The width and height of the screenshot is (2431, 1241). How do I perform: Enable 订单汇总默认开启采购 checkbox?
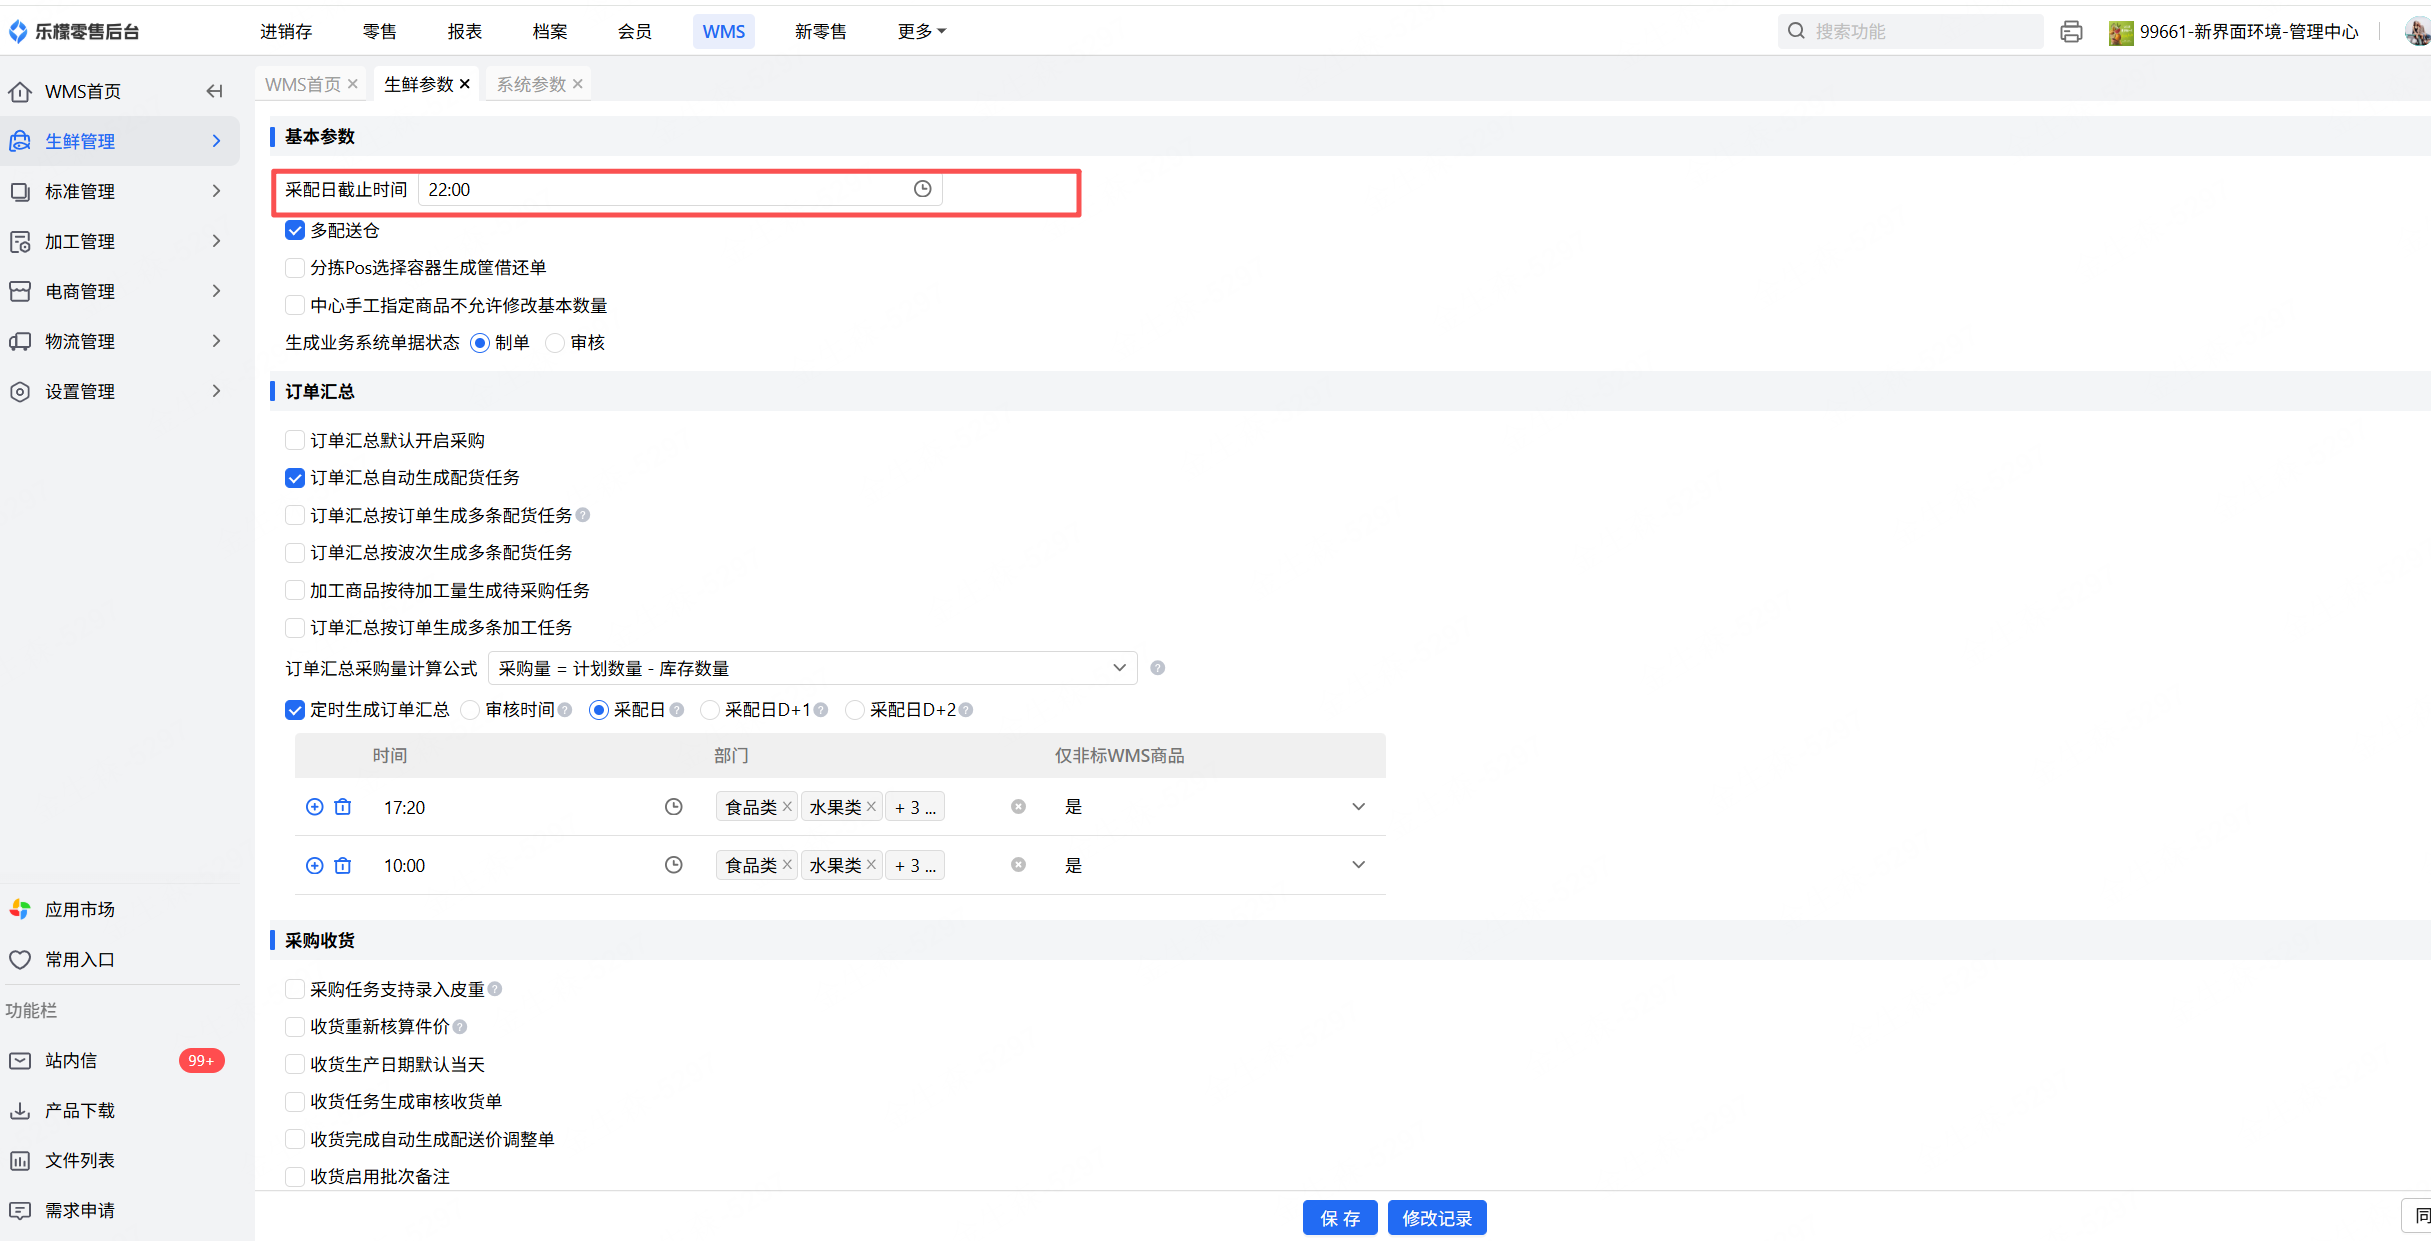pos(295,441)
